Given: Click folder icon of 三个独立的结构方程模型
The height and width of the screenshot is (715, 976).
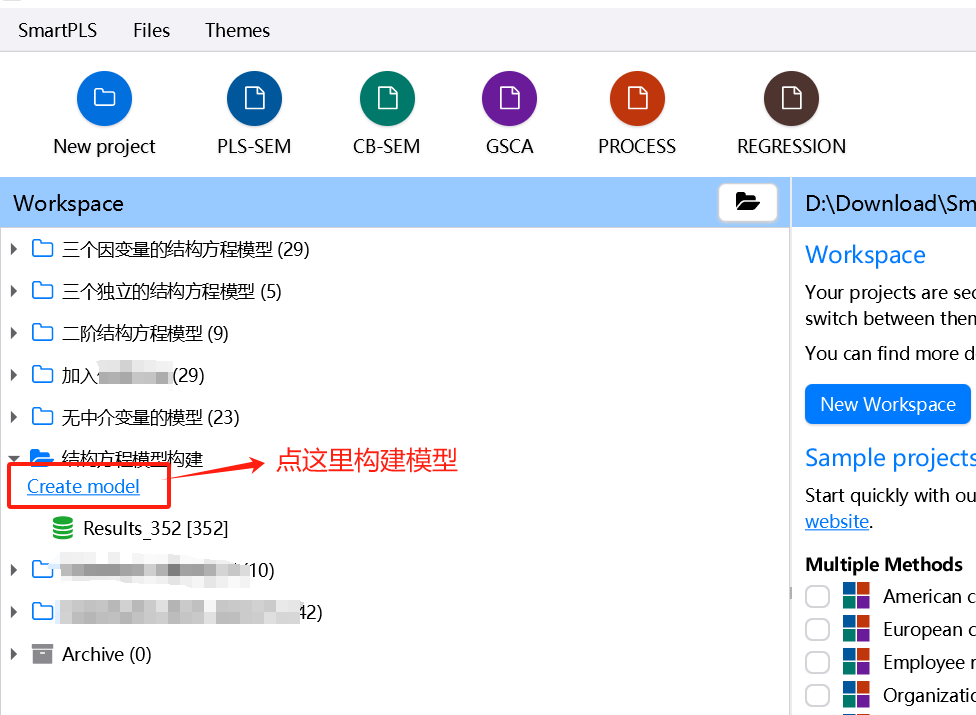Looking at the screenshot, I should (x=42, y=290).
